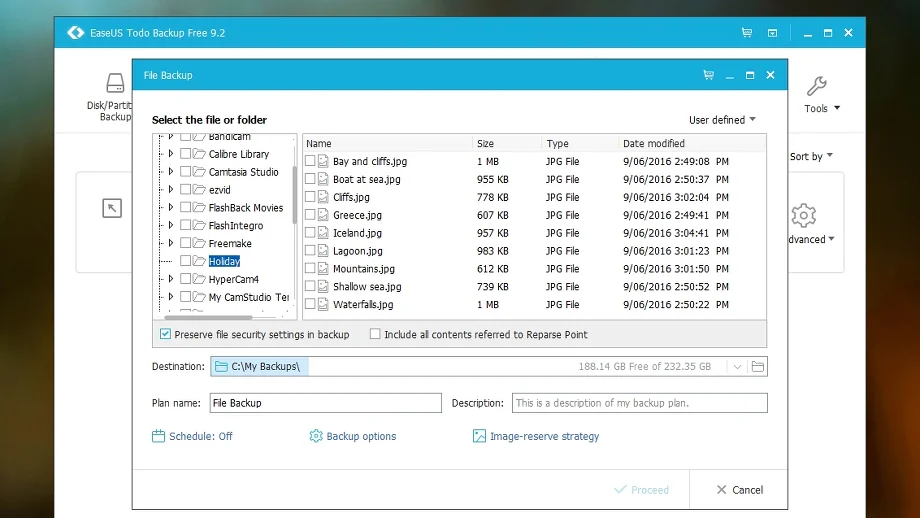Open the Tools wrench icon
The width and height of the screenshot is (920, 518).
(x=816, y=86)
